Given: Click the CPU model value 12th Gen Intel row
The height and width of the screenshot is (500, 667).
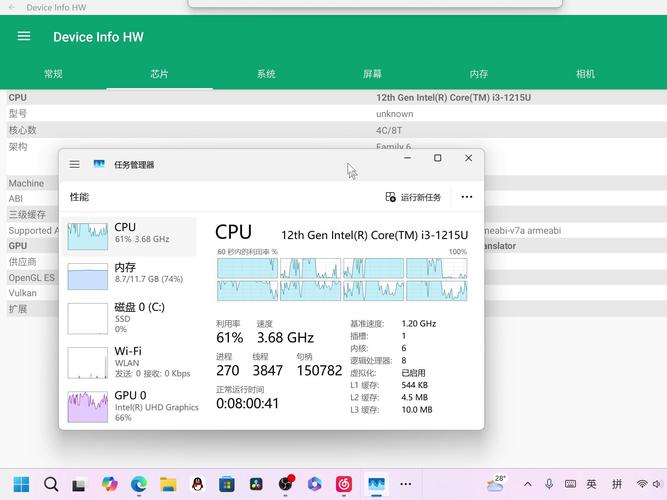Looking at the screenshot, I should pos(453,97).
